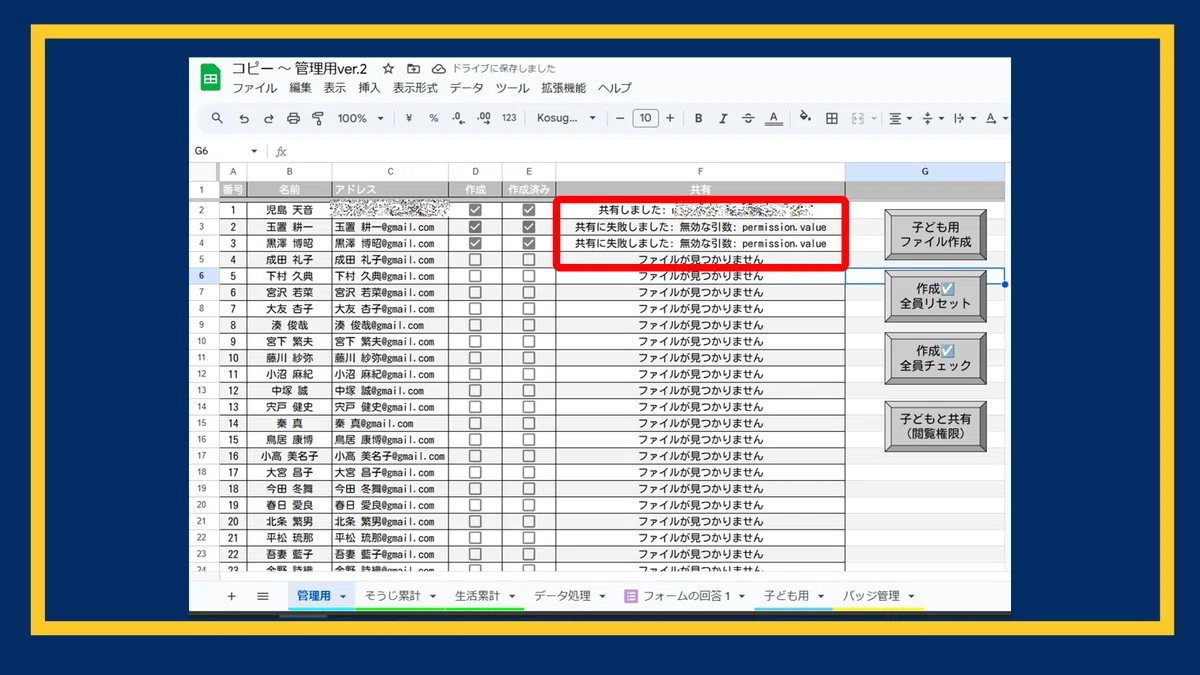The height and width of the screenshot is (675, 1200).
Task: Click the 子どもと共有 (閲覧権限) button
Action: point(935,427)
